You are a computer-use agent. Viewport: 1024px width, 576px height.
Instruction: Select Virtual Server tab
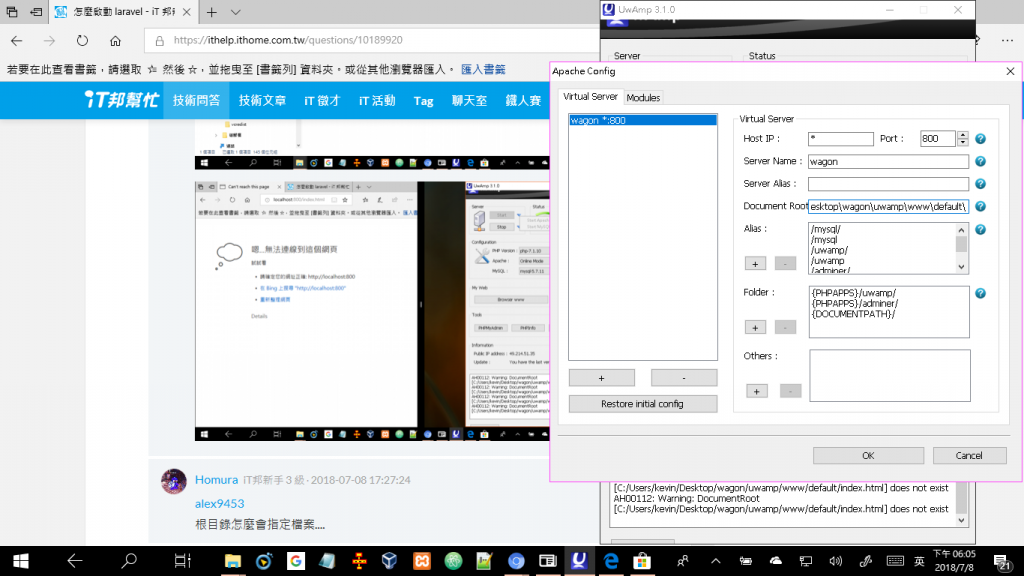point(590,97)
